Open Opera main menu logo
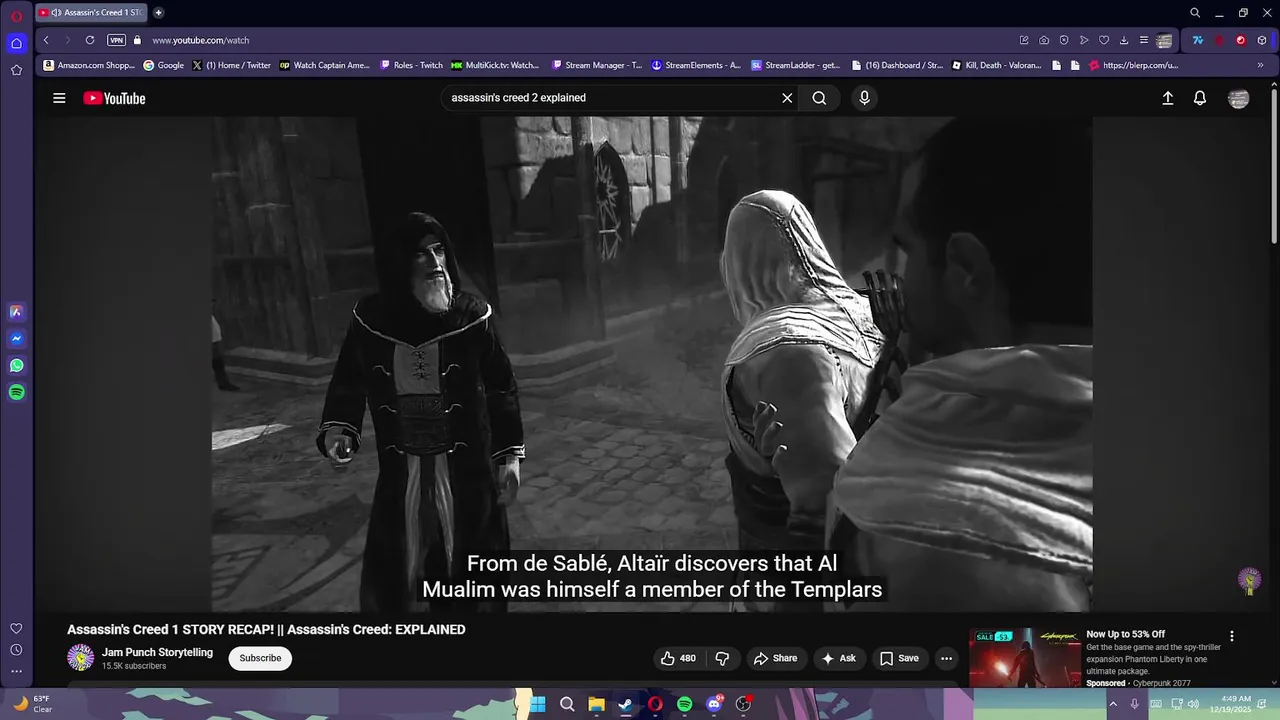 [16, 16]
